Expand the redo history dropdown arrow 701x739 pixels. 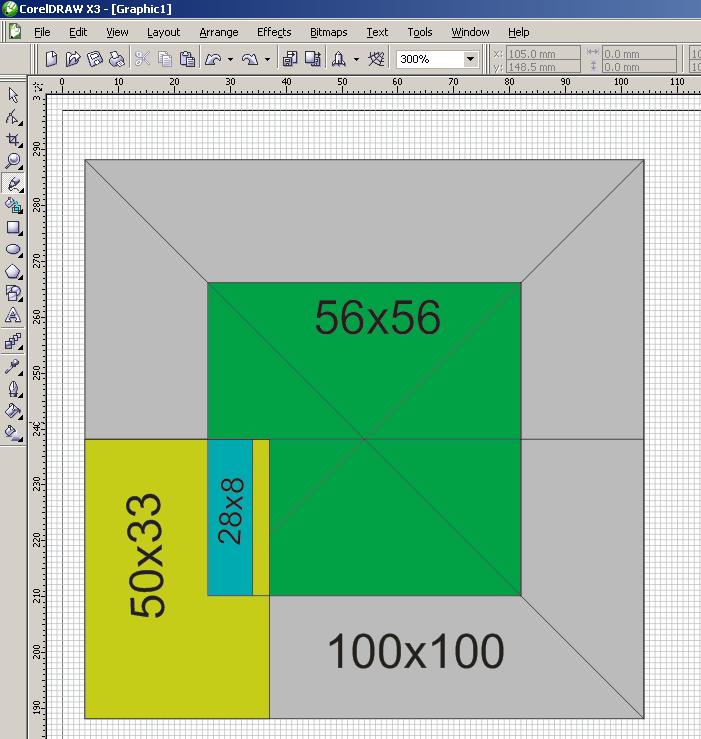267,59
